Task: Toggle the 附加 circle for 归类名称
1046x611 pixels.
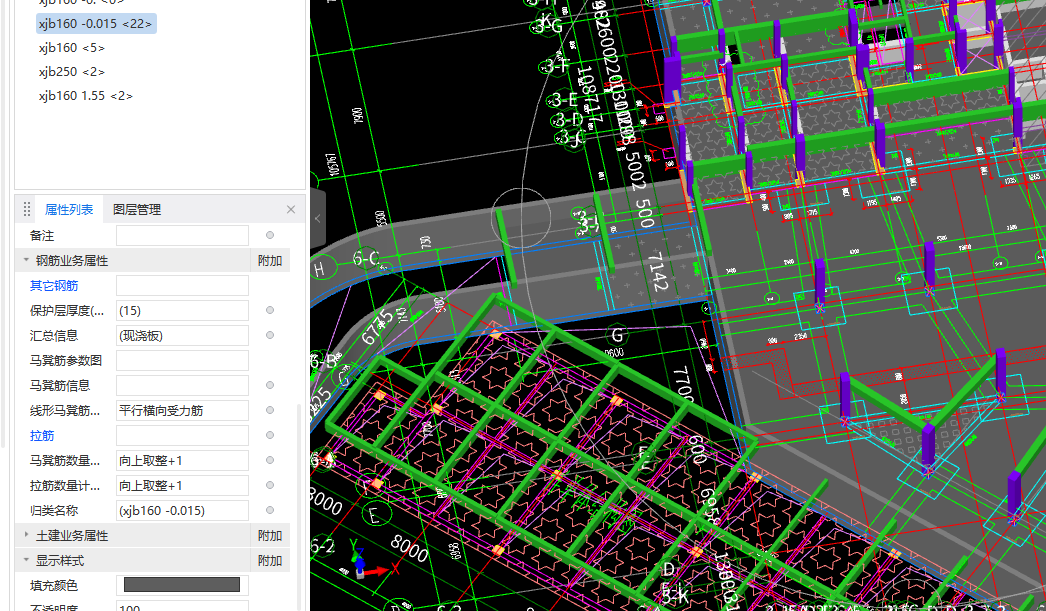Action: [x=270, y=510]
